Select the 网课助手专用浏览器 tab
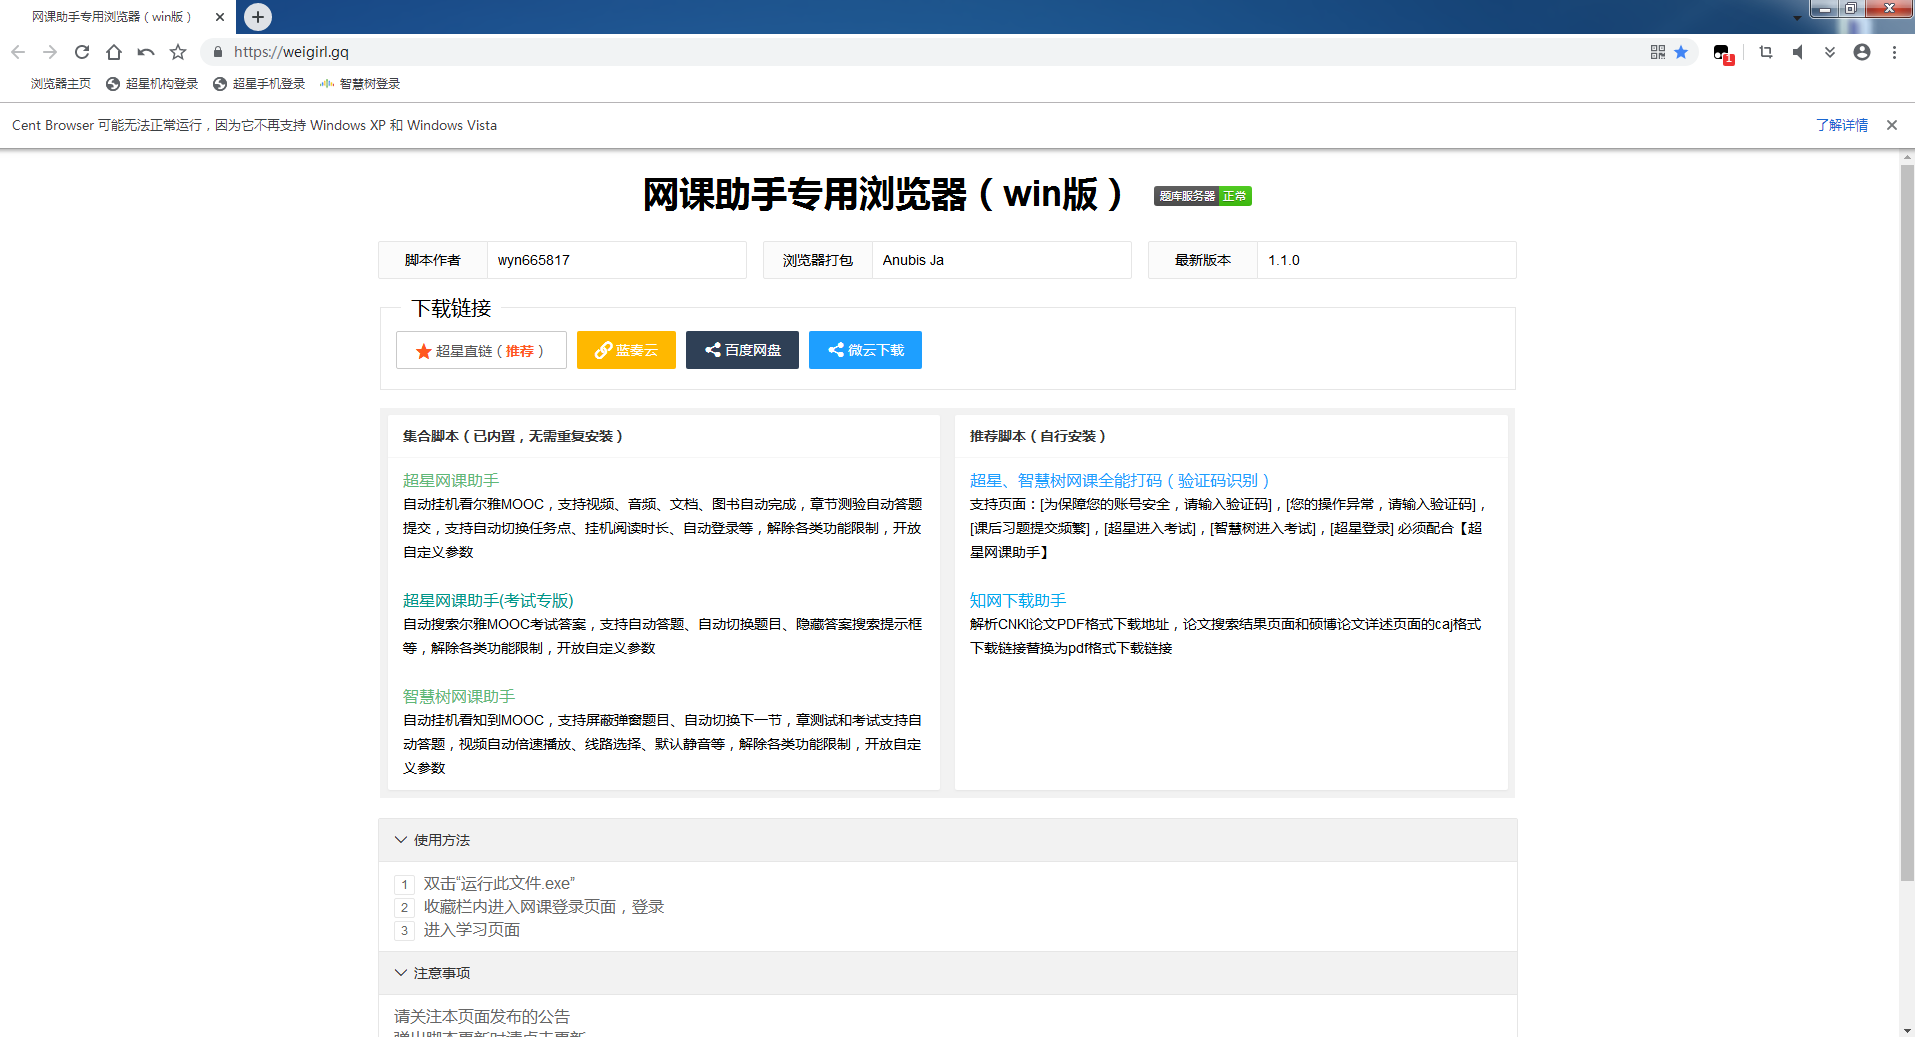The height and width of the screenshot is (1037, 1915). (x=118, y=17)
